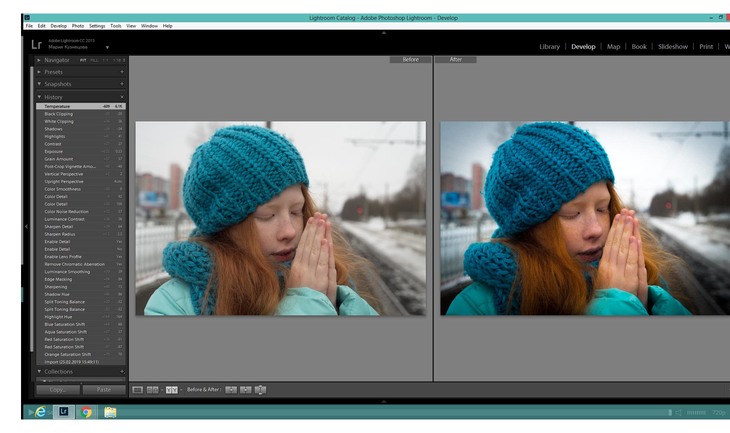Open the Window menu
The width and height of the screenshot is (730, 433).
[x=149, y=26]
